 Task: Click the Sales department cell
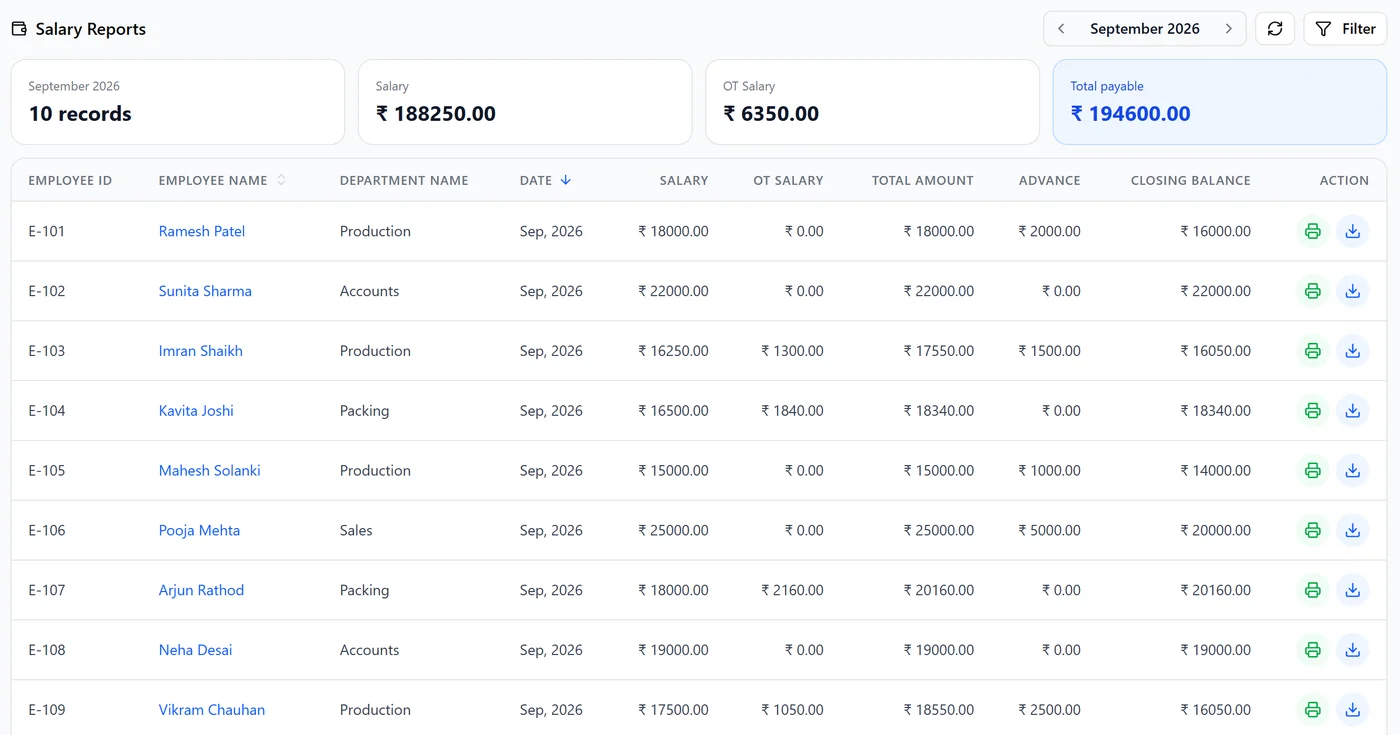coord(356,530)
